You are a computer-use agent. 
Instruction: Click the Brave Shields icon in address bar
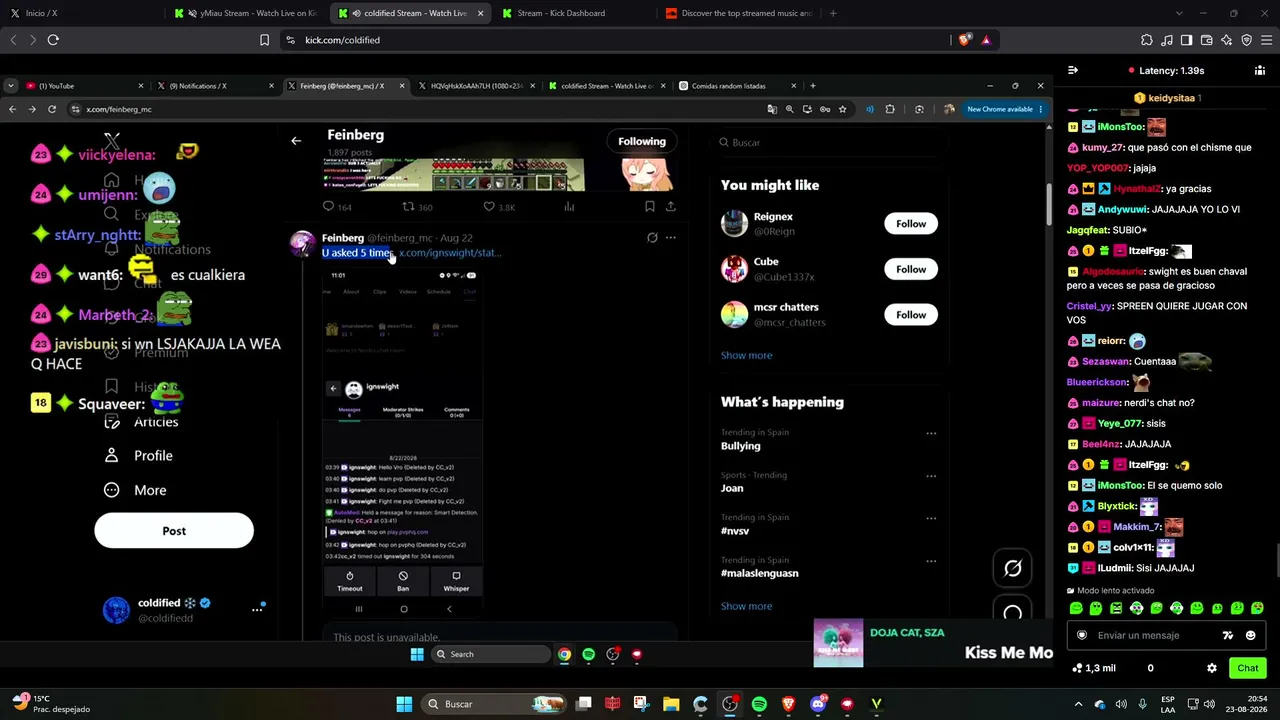964,40
